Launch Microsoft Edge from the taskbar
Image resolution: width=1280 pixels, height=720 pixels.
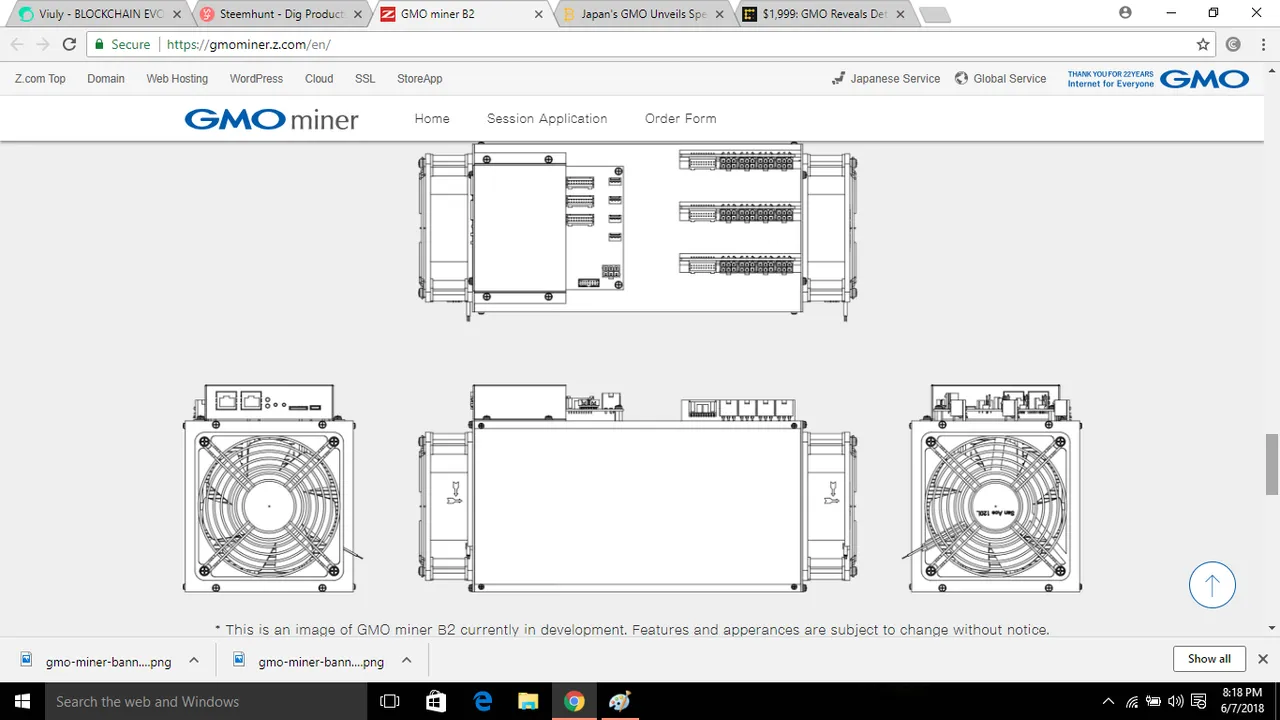(483, 701)
